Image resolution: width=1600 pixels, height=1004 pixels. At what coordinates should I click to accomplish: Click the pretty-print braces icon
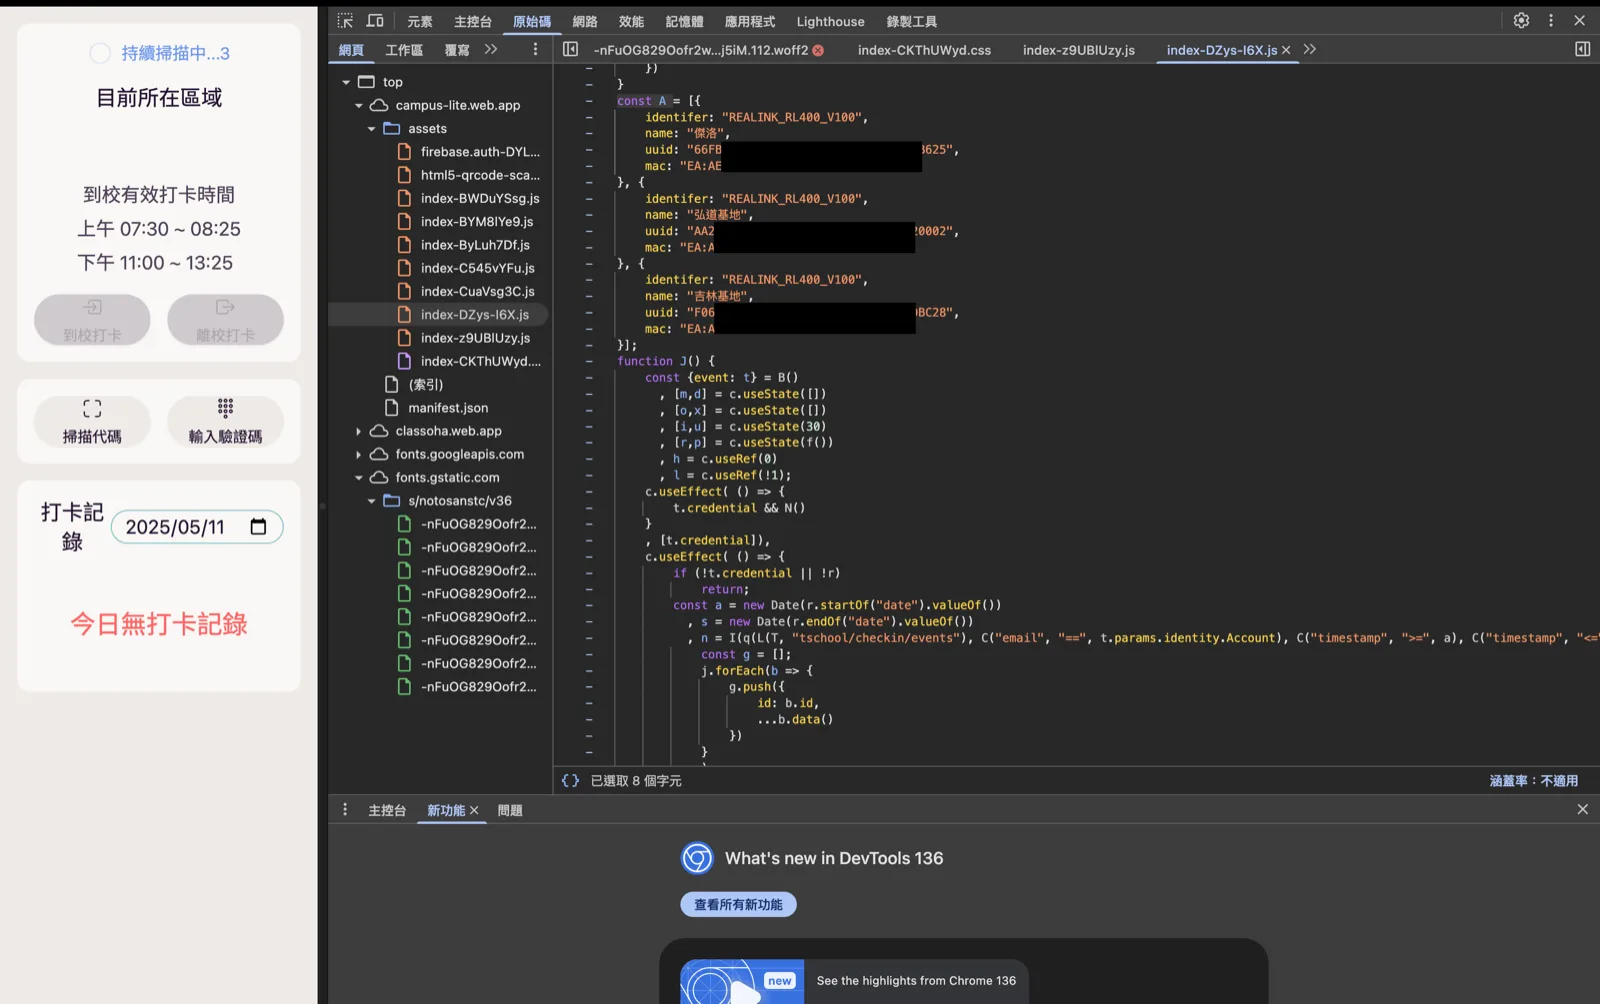coord(570,780)
